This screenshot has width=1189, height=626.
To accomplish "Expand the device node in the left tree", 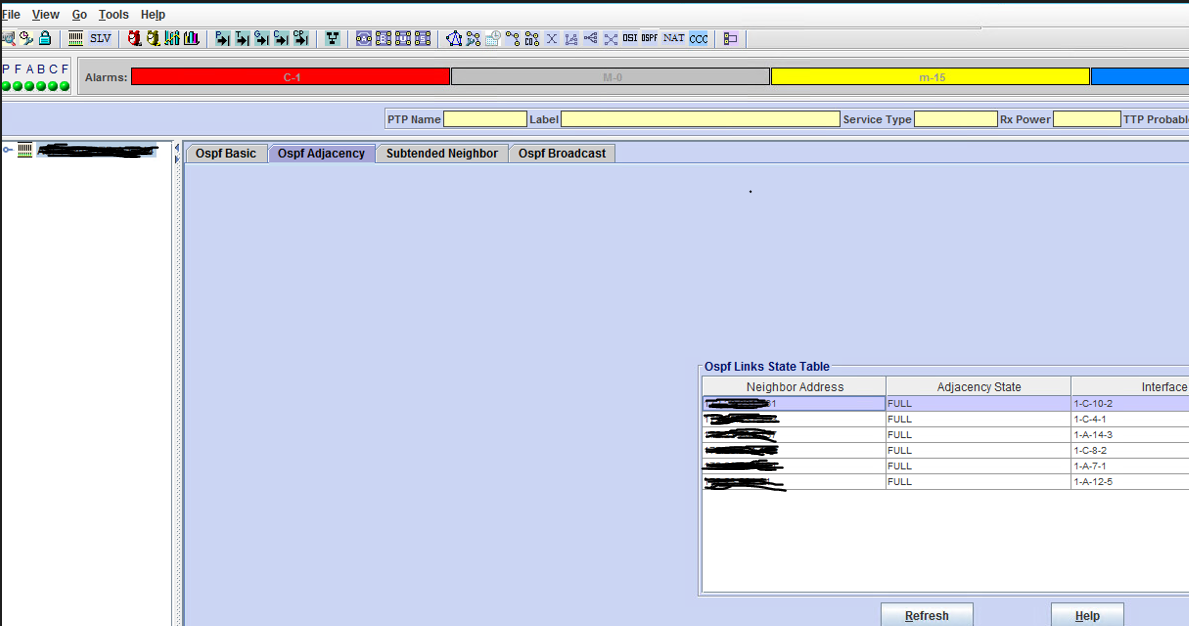I will (x=8, y=150).
